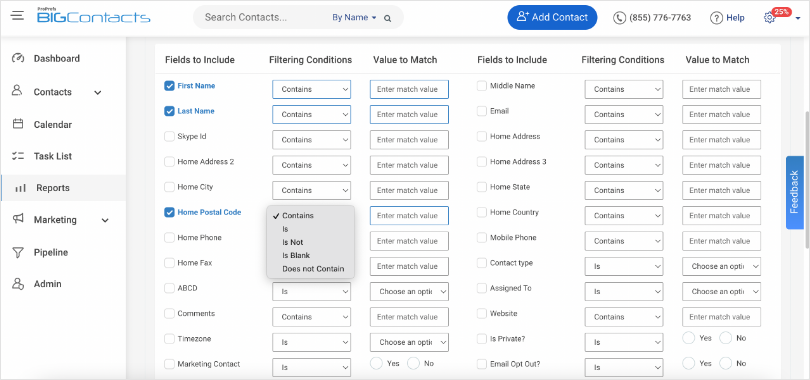Click the Search Contacts input field

coord(263,18)
